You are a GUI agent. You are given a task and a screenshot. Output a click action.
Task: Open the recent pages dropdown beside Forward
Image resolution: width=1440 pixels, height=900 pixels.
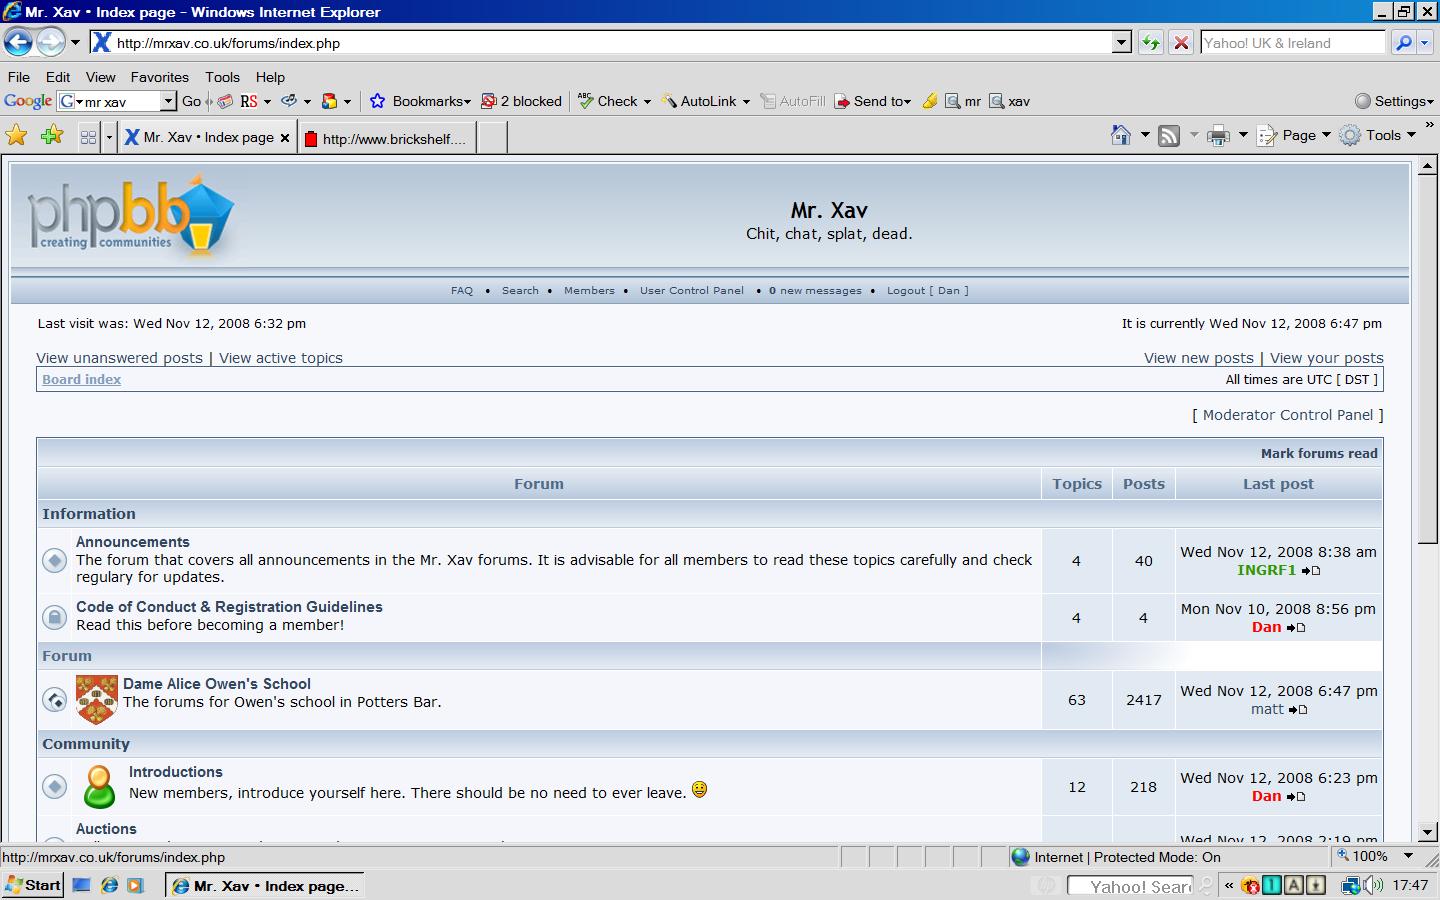point(75,43)
